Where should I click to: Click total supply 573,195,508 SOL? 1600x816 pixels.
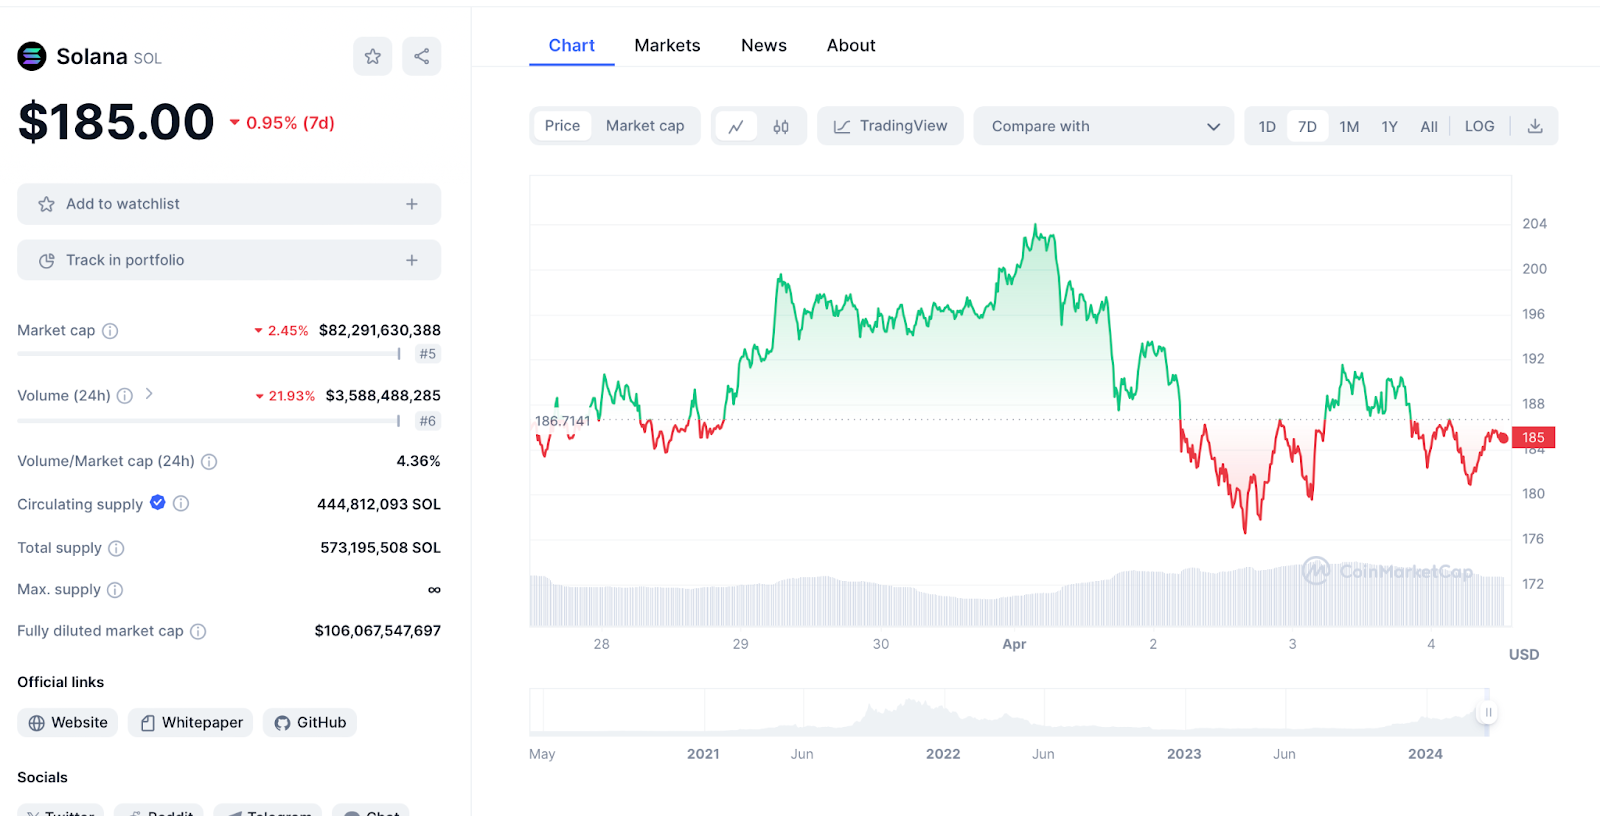click(380, 548)
